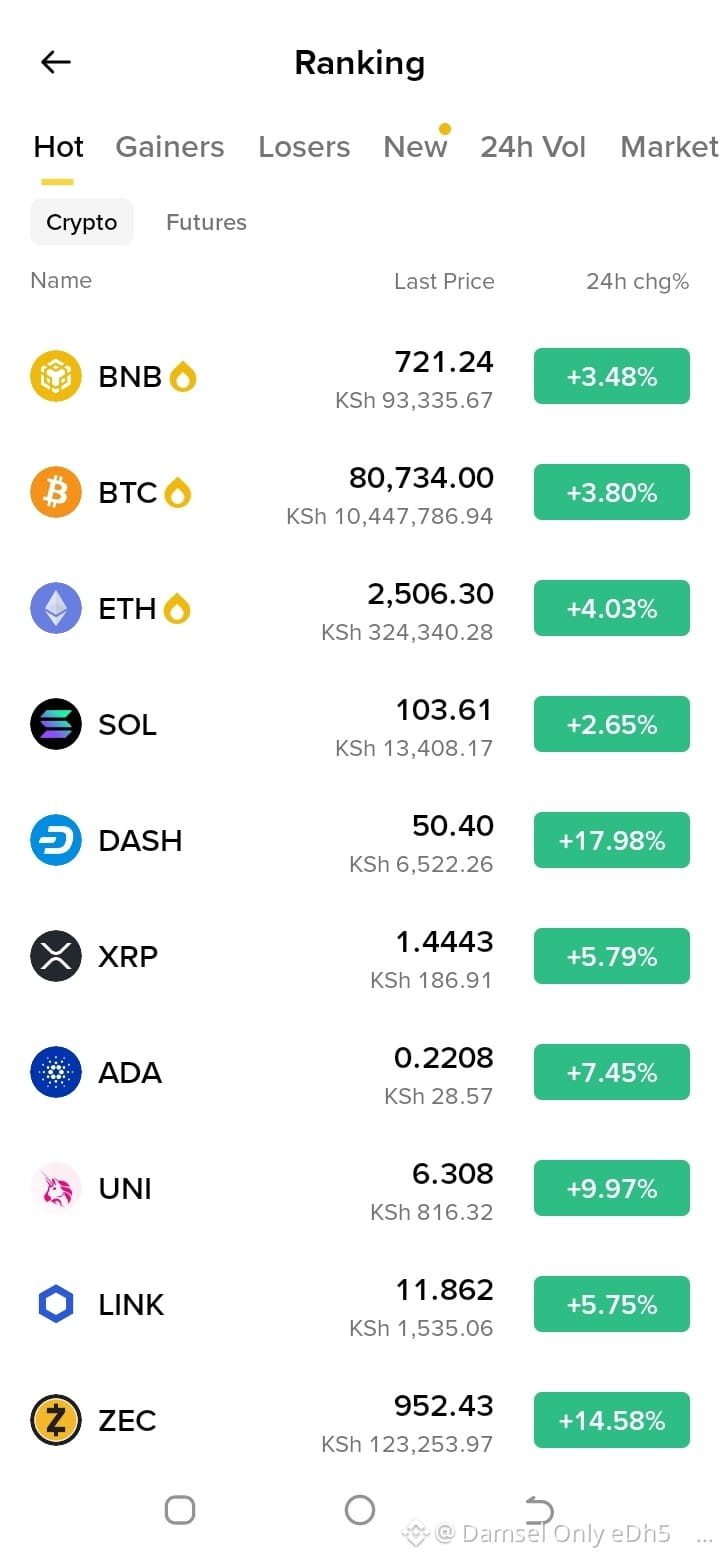Tap the Chainlink LINK hexagon icon
The image size is (720, 1558).
[56, 1304]
